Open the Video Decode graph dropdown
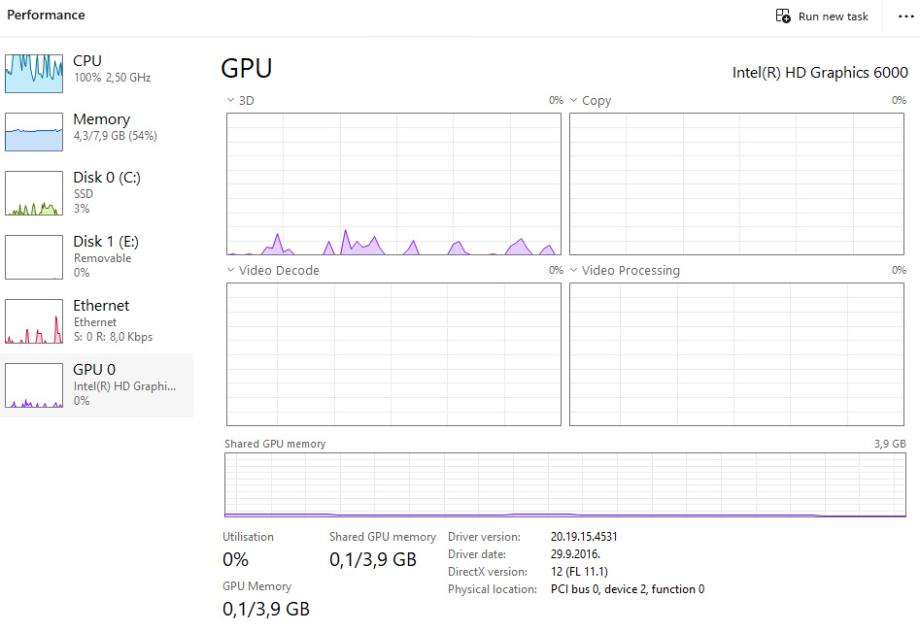Screen dimensions: 920x632 click(230, 271)
